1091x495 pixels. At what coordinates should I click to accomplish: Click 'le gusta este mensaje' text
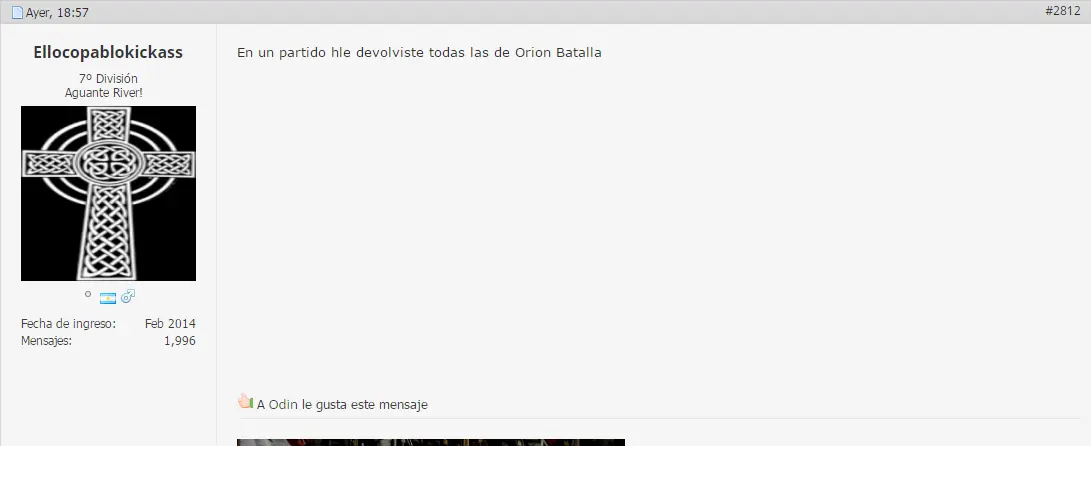[365, 405]
